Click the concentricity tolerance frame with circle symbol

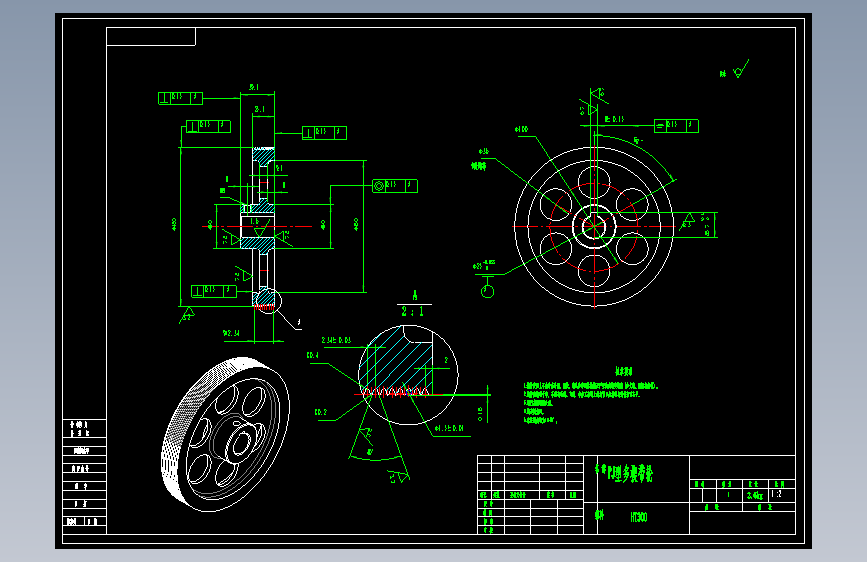click(x=395, y=186)
